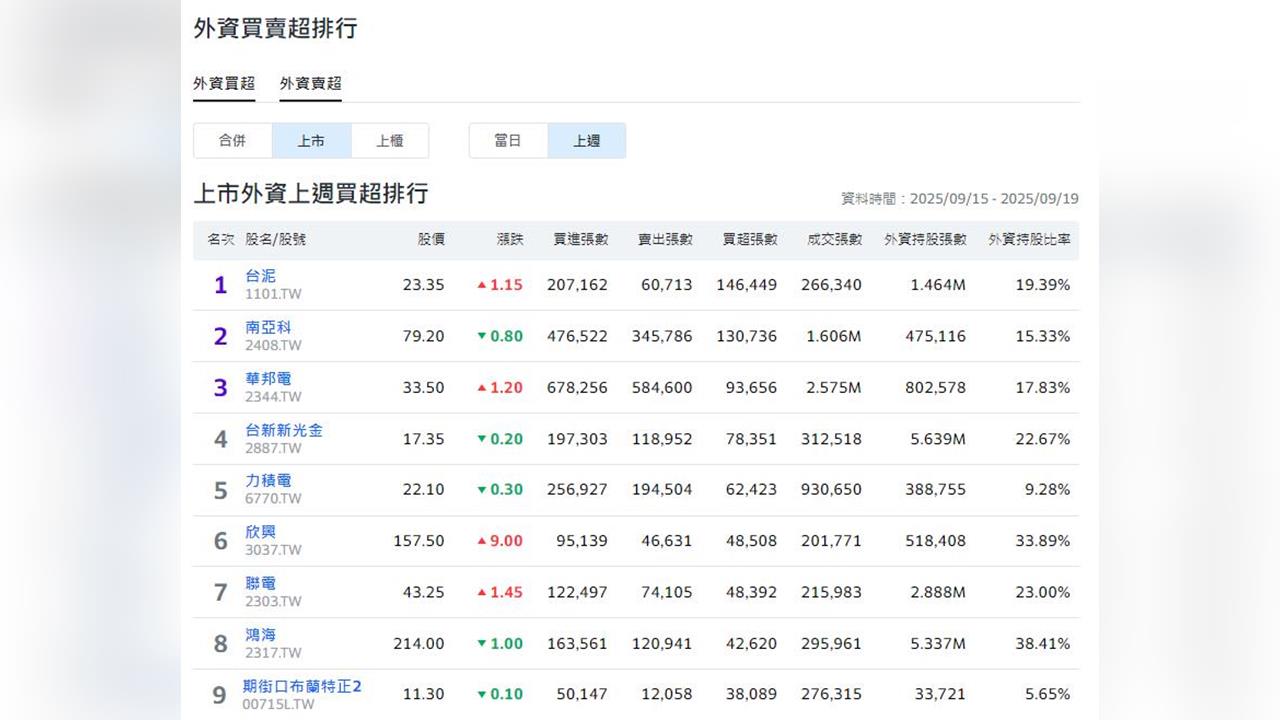The height and width of the screenshot is (720, 1280).
Task: Open the 鴻海 stock link
Action: (260, 635)
